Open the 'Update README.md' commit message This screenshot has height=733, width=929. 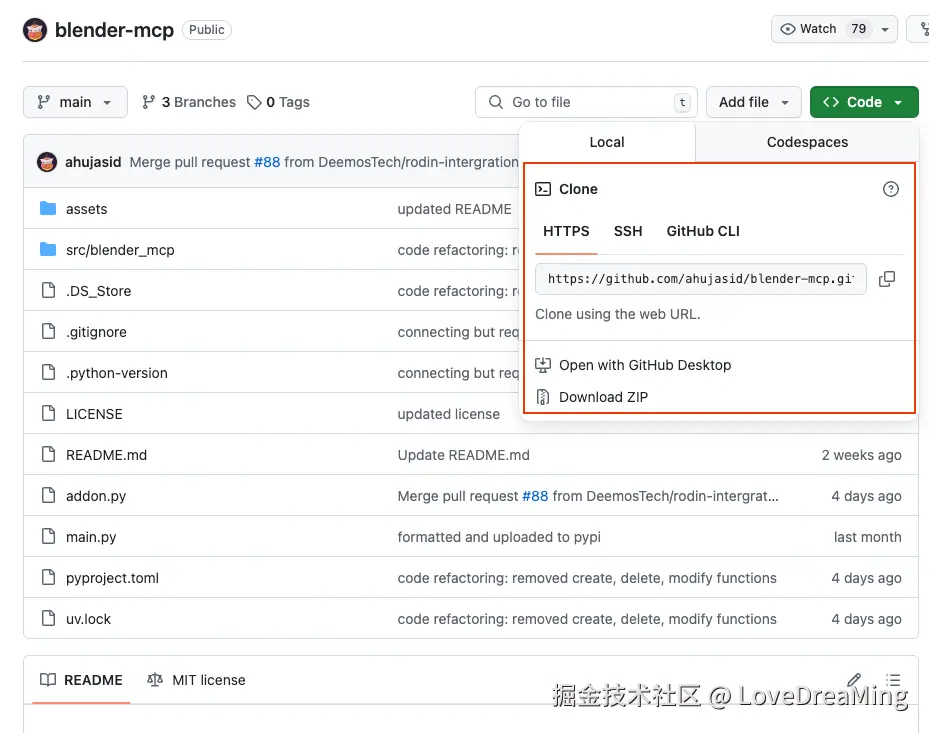[463, 454]
